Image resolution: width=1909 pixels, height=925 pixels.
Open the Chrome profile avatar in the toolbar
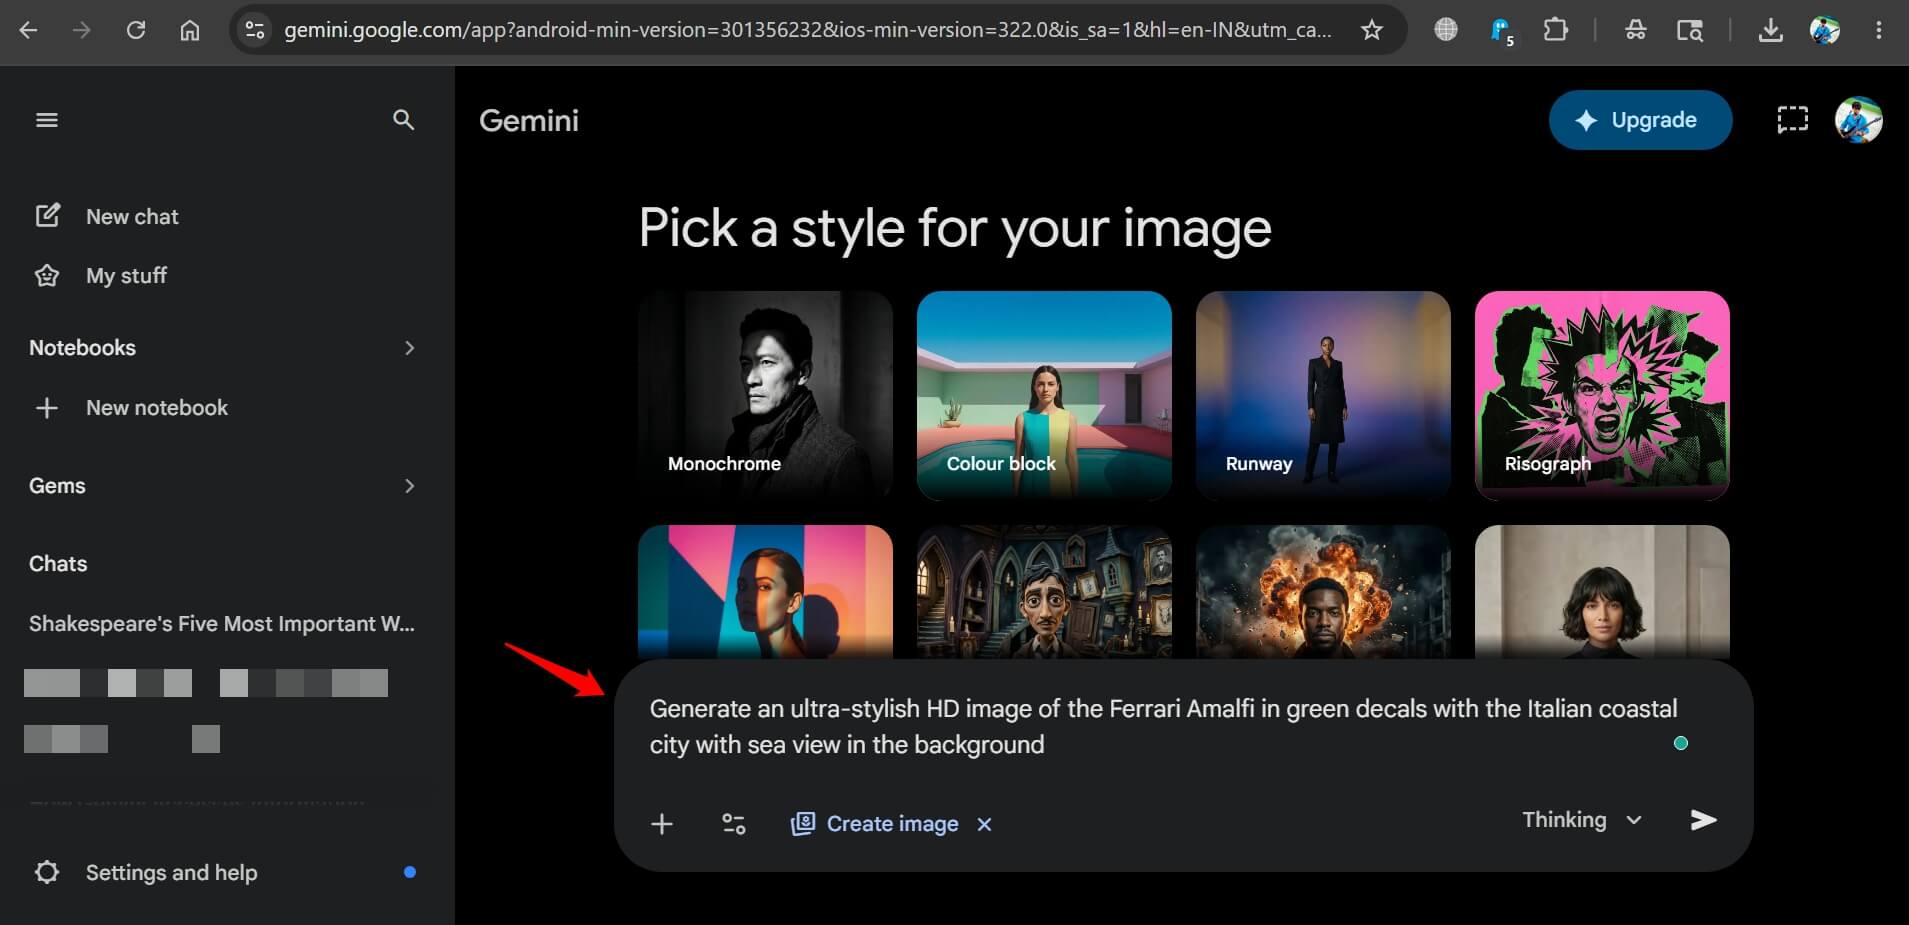[1825, 30]
